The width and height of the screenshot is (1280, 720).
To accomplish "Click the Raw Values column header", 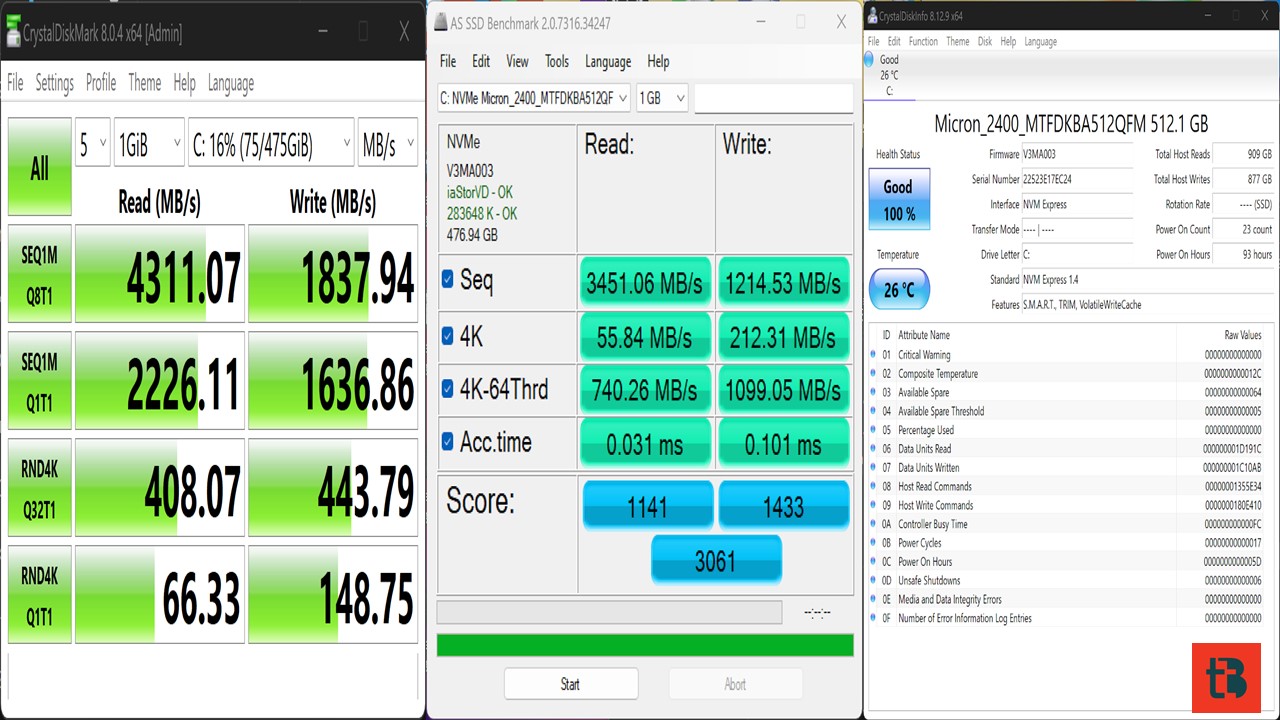I will coord(1243,335).
